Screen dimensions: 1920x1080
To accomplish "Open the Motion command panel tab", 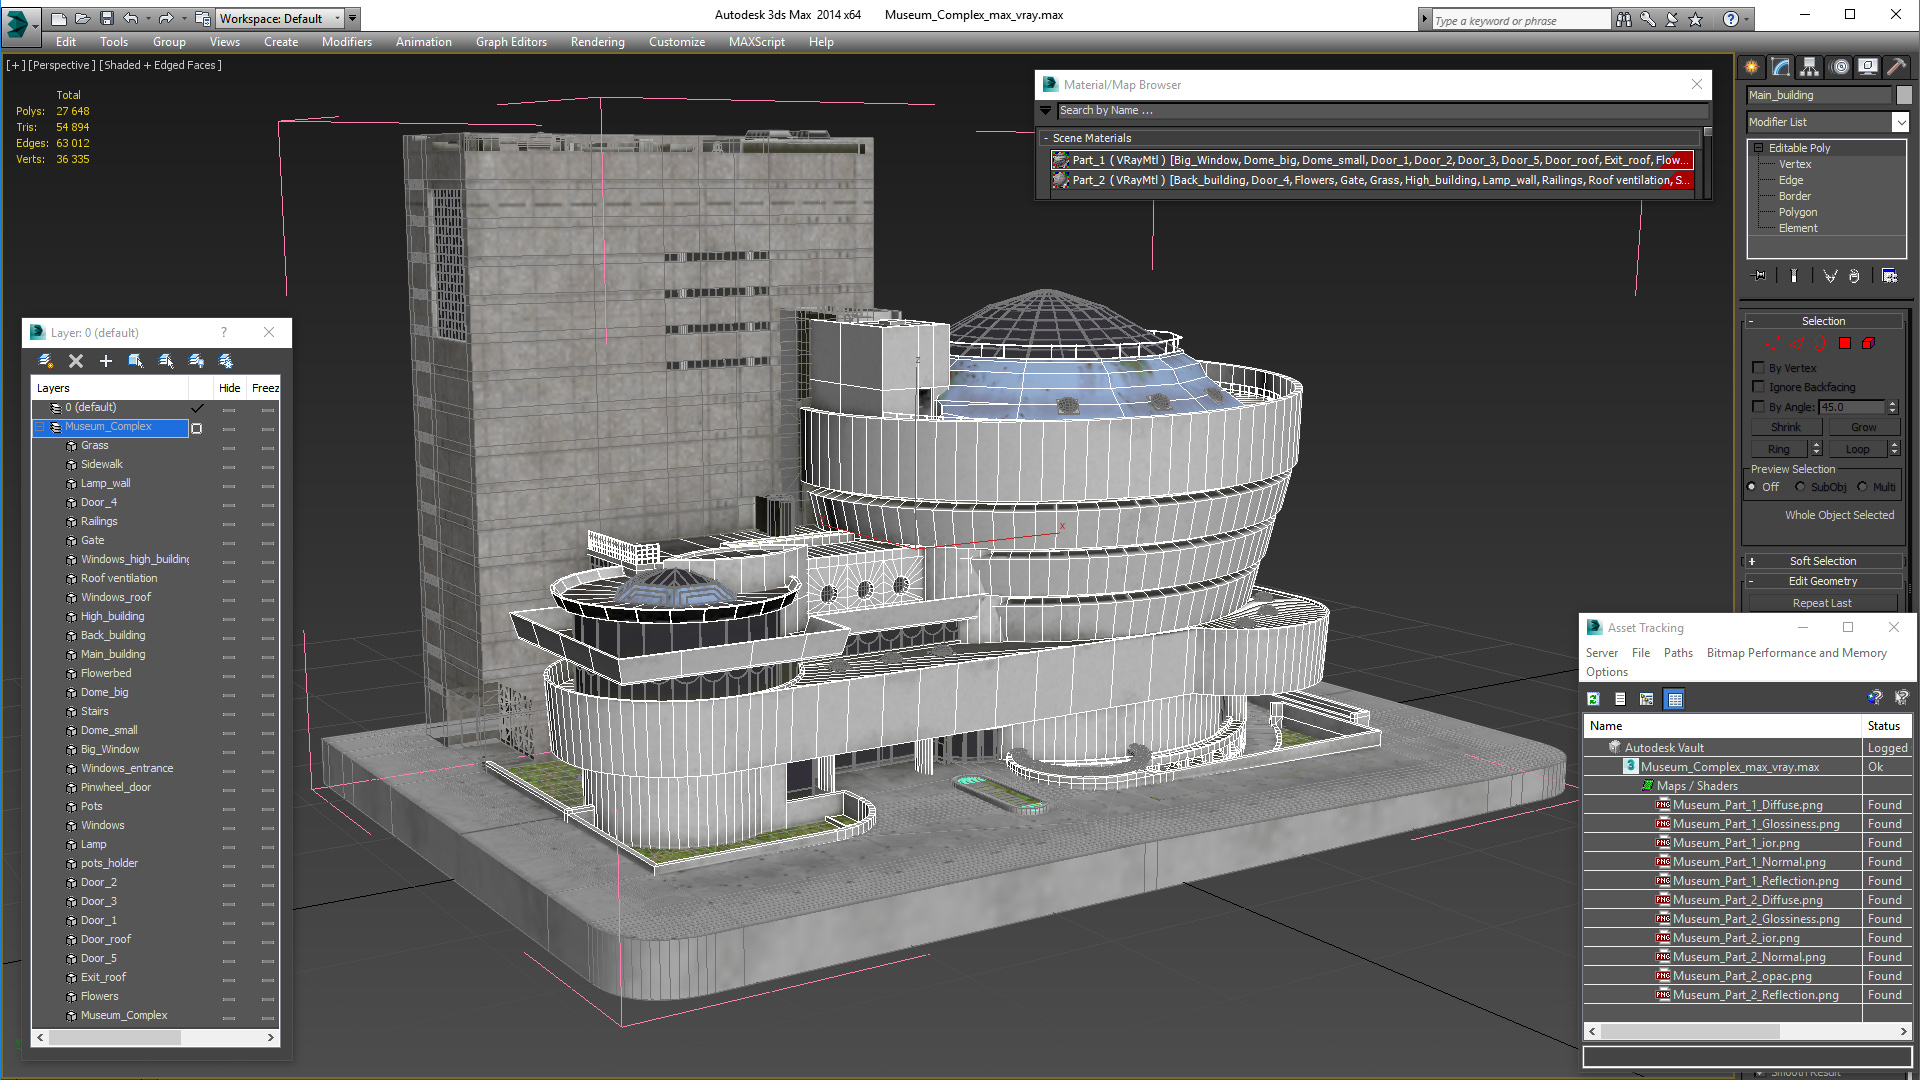I will tap(1840, 67).
